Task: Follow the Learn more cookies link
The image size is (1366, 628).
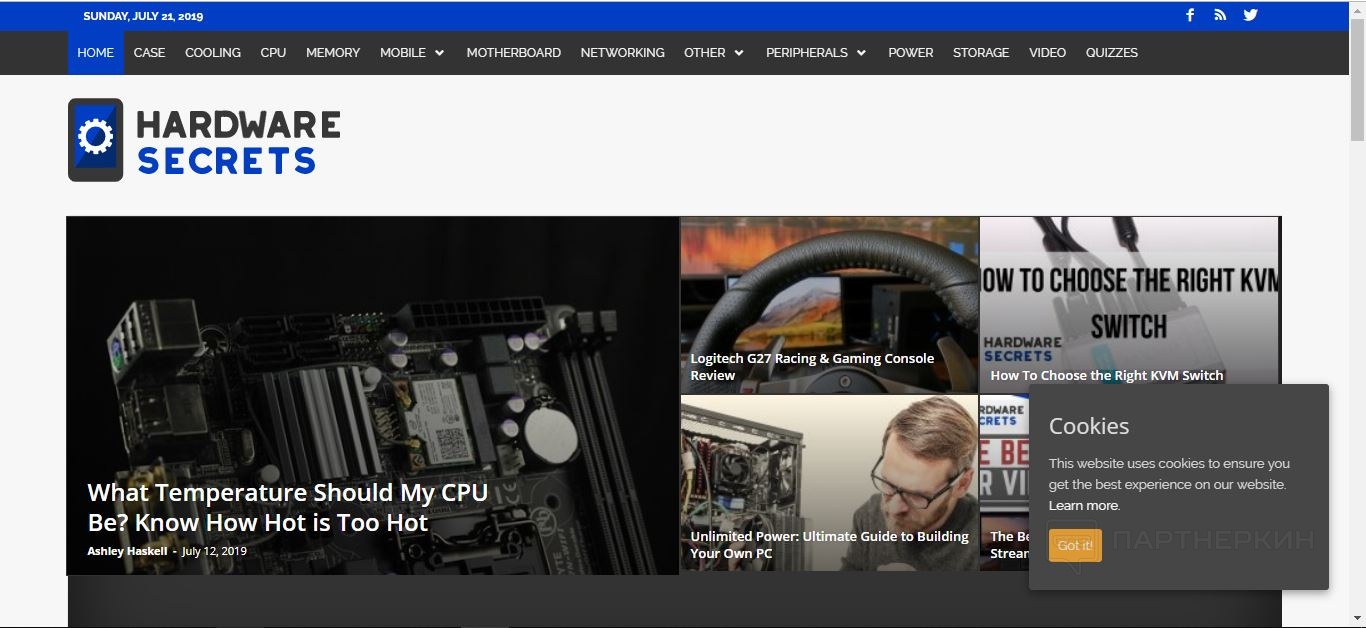Action: [1084, 506]
